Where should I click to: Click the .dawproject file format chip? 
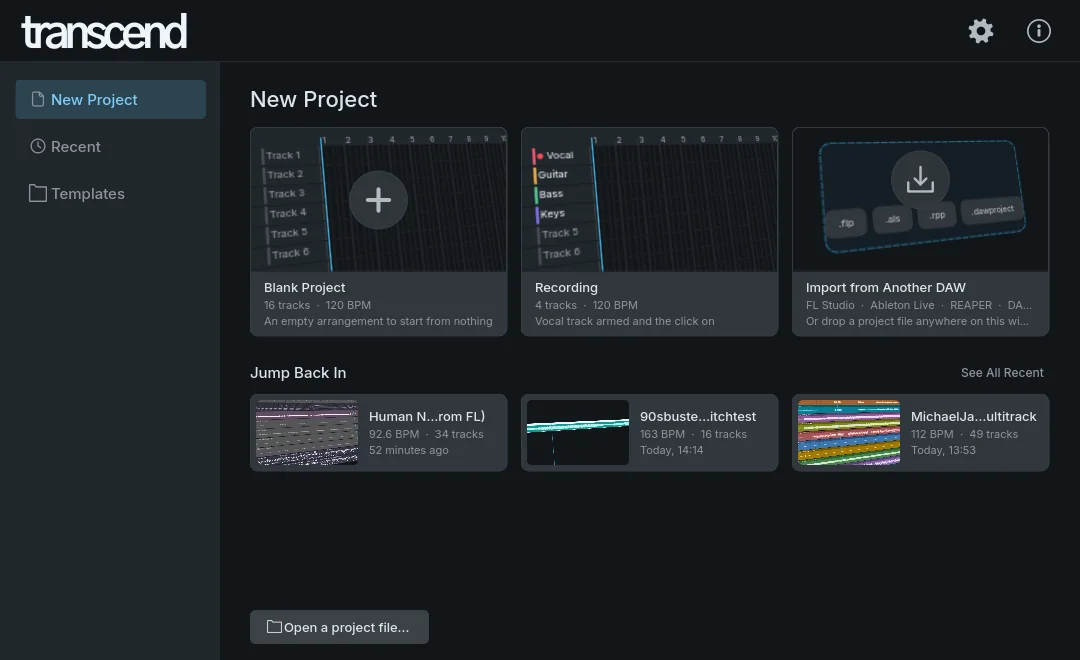click(993, 209)
